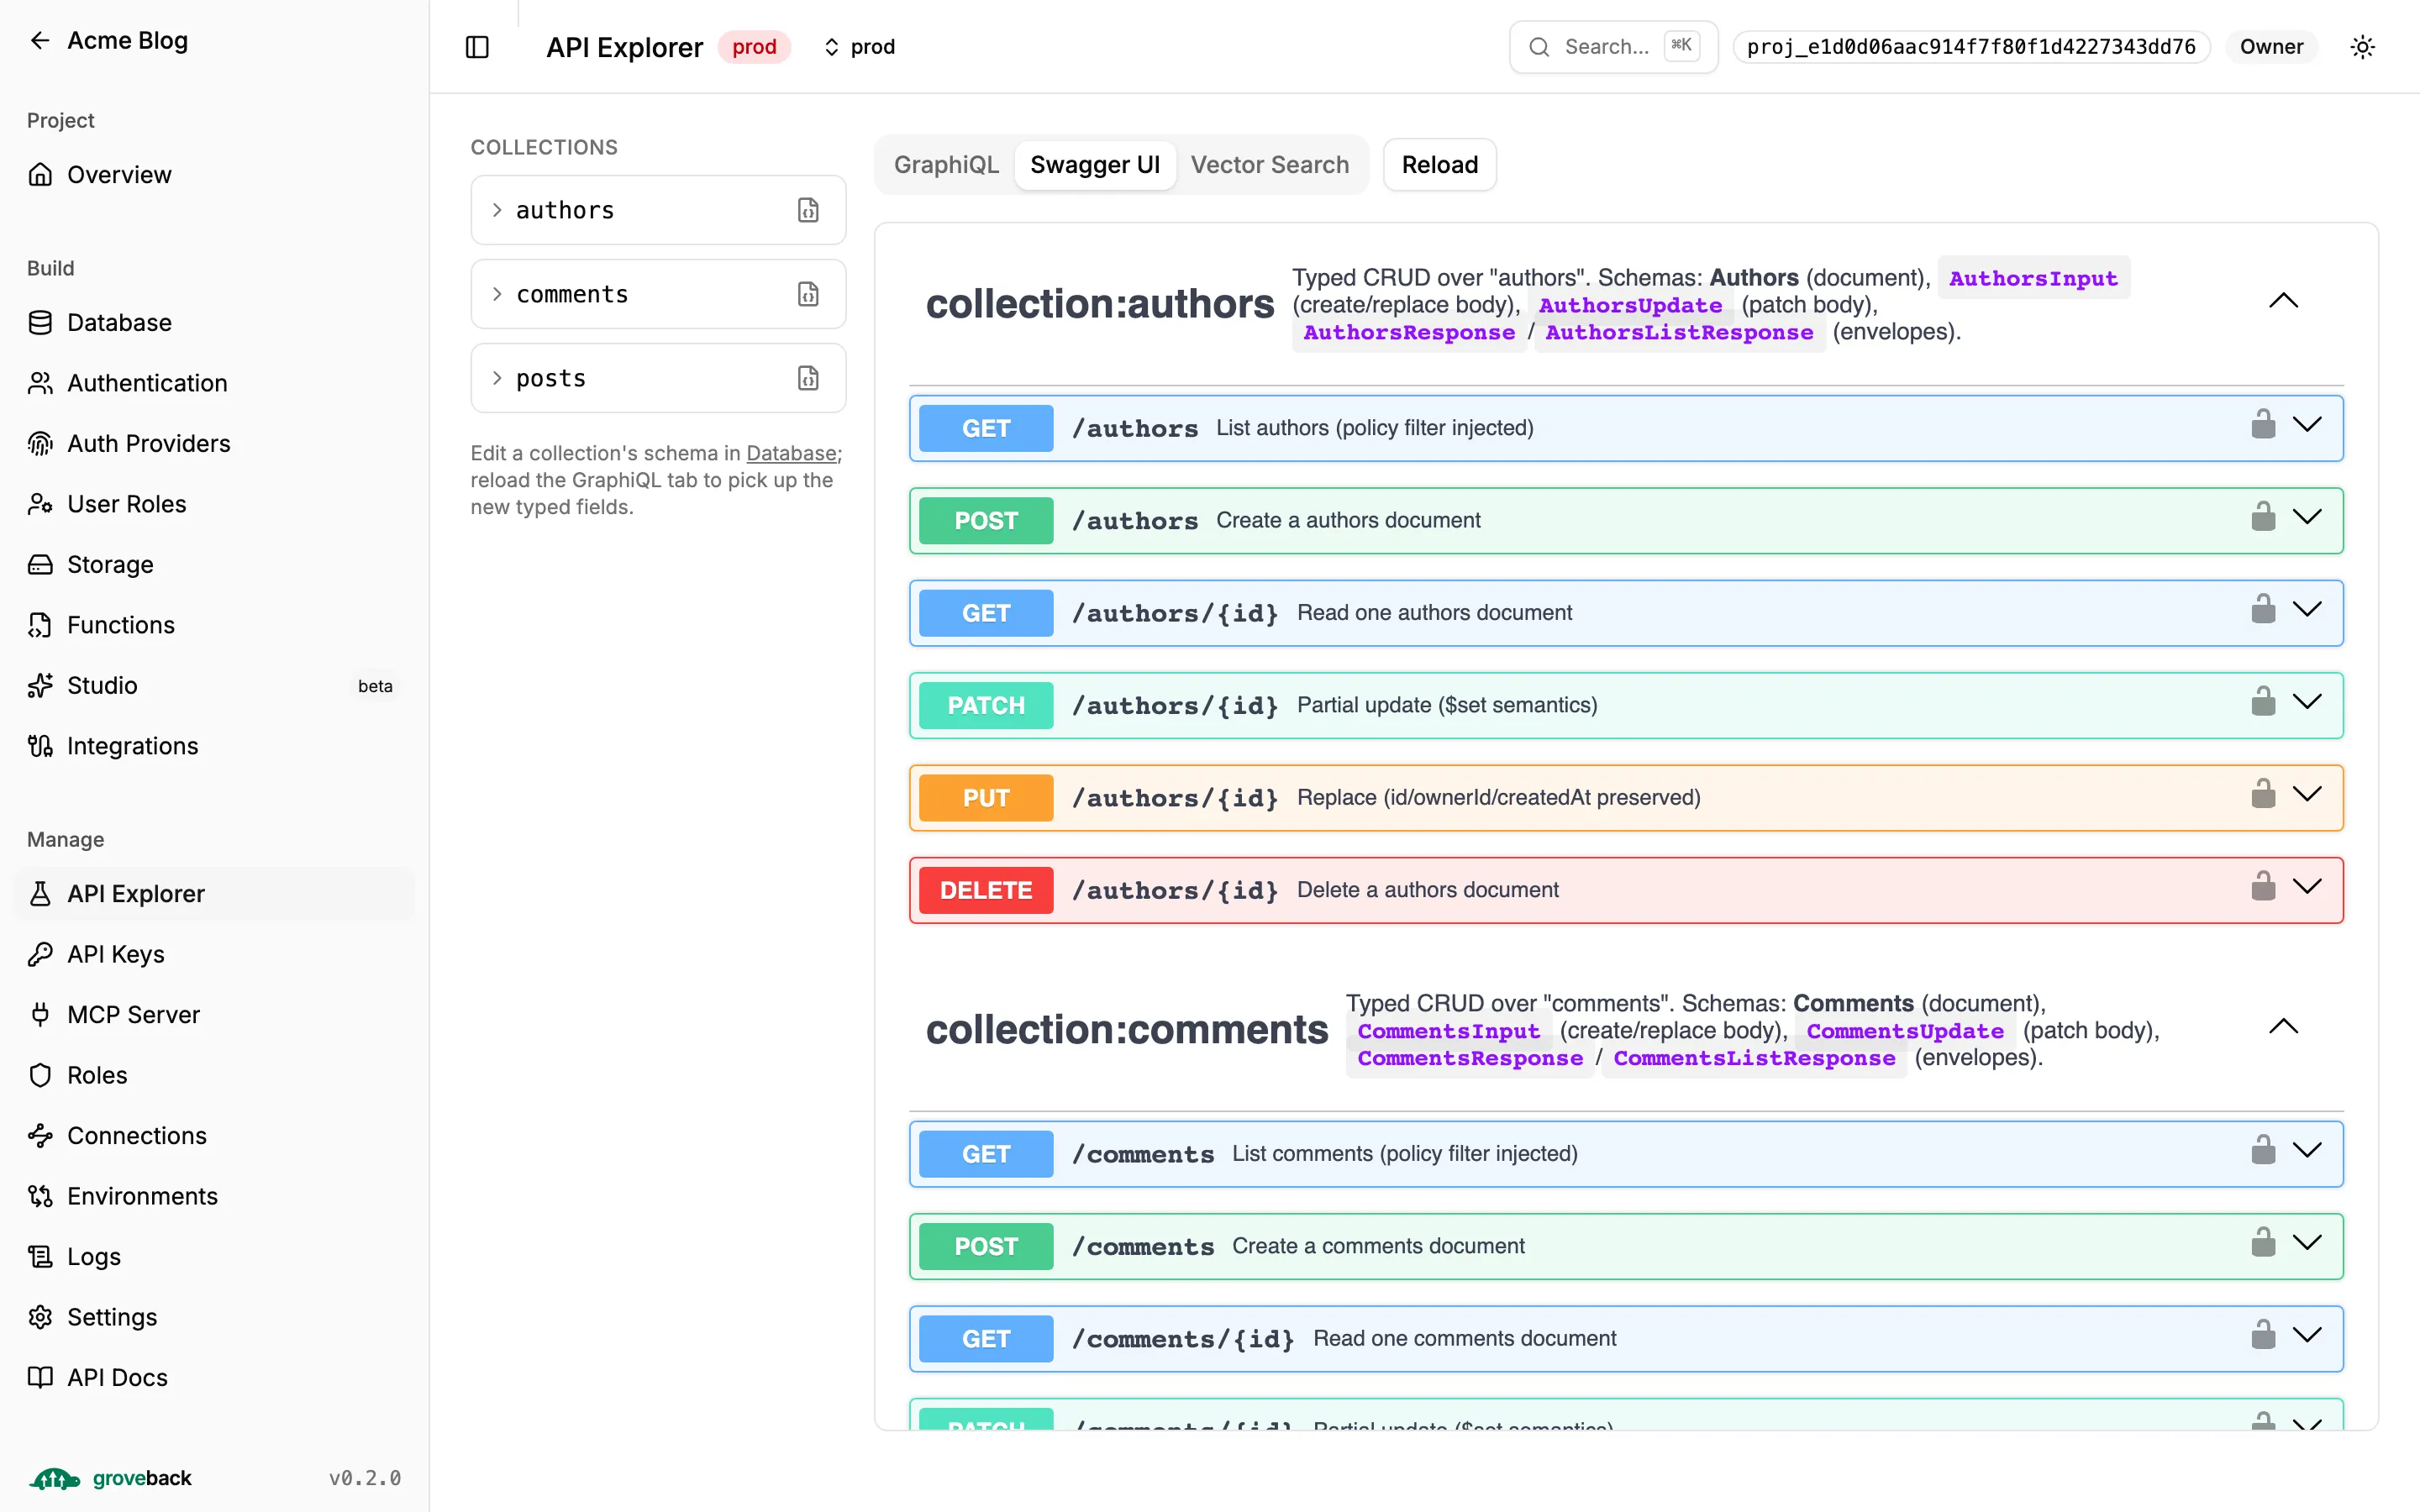
Task: Click the lock icon on GET /authors
Action: [2263, 424]
